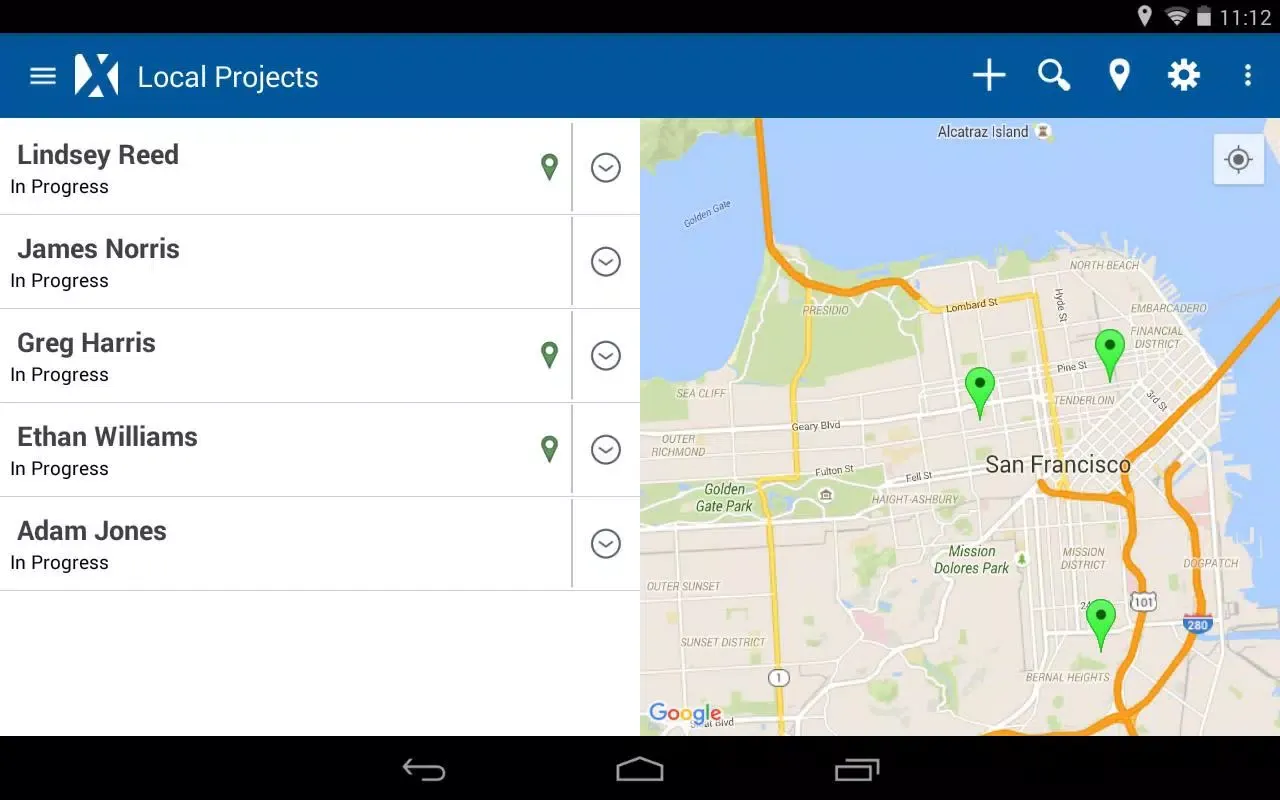Tap battery icon in status bar
Viewport: 1280px width, 800px height.
[1204, 16]
